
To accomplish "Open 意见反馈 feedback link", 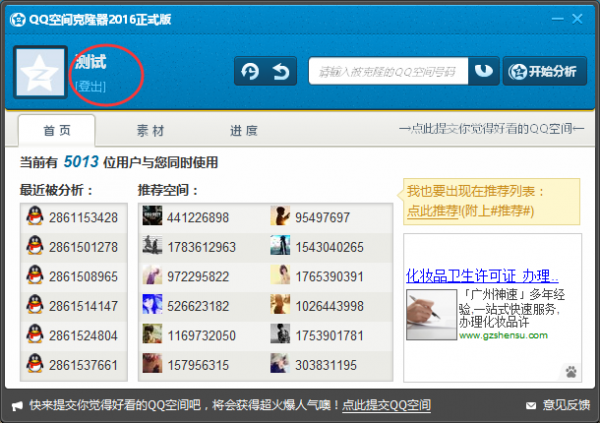I will pyautogui.click(x=566, y=405).
